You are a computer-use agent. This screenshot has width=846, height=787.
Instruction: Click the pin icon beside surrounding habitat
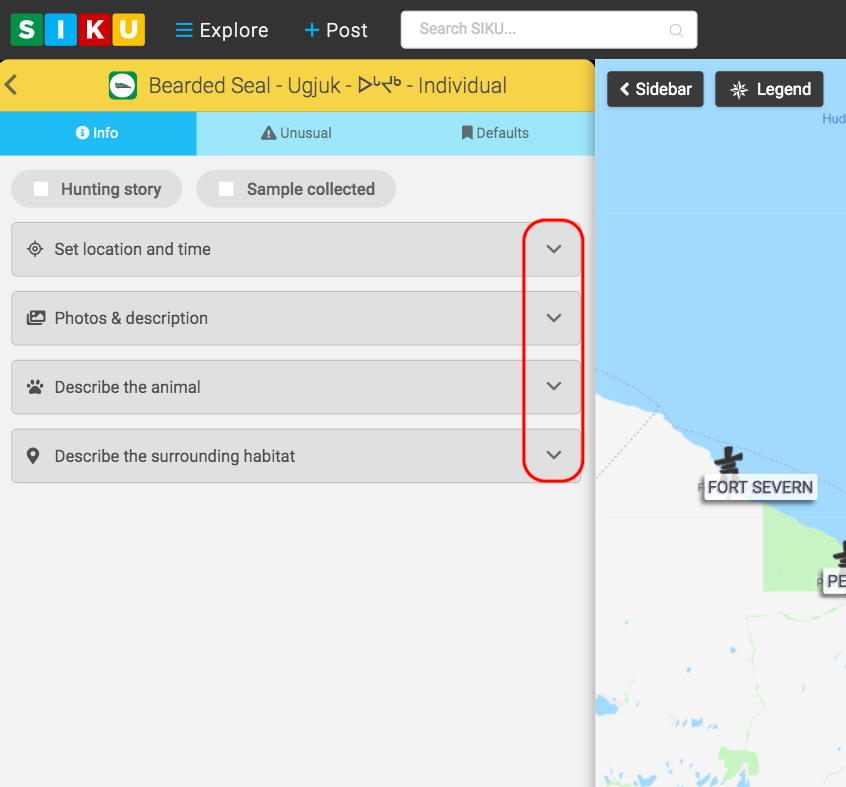(34, 456)
